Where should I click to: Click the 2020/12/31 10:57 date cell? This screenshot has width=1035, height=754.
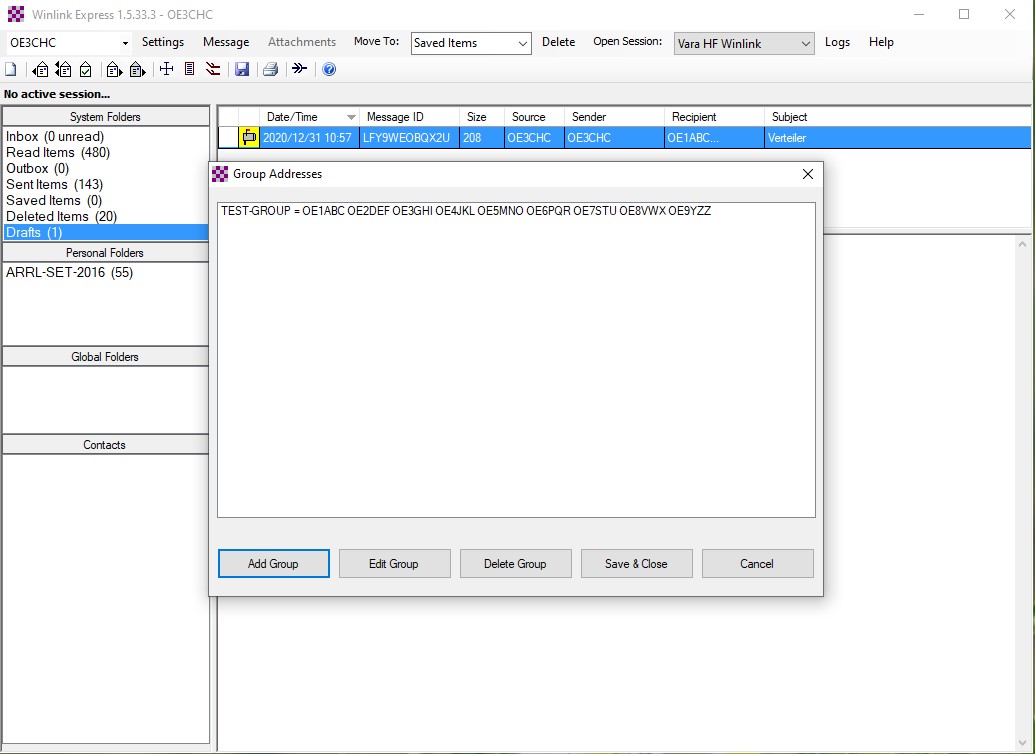pyautogui.click(x=308, y=138)
